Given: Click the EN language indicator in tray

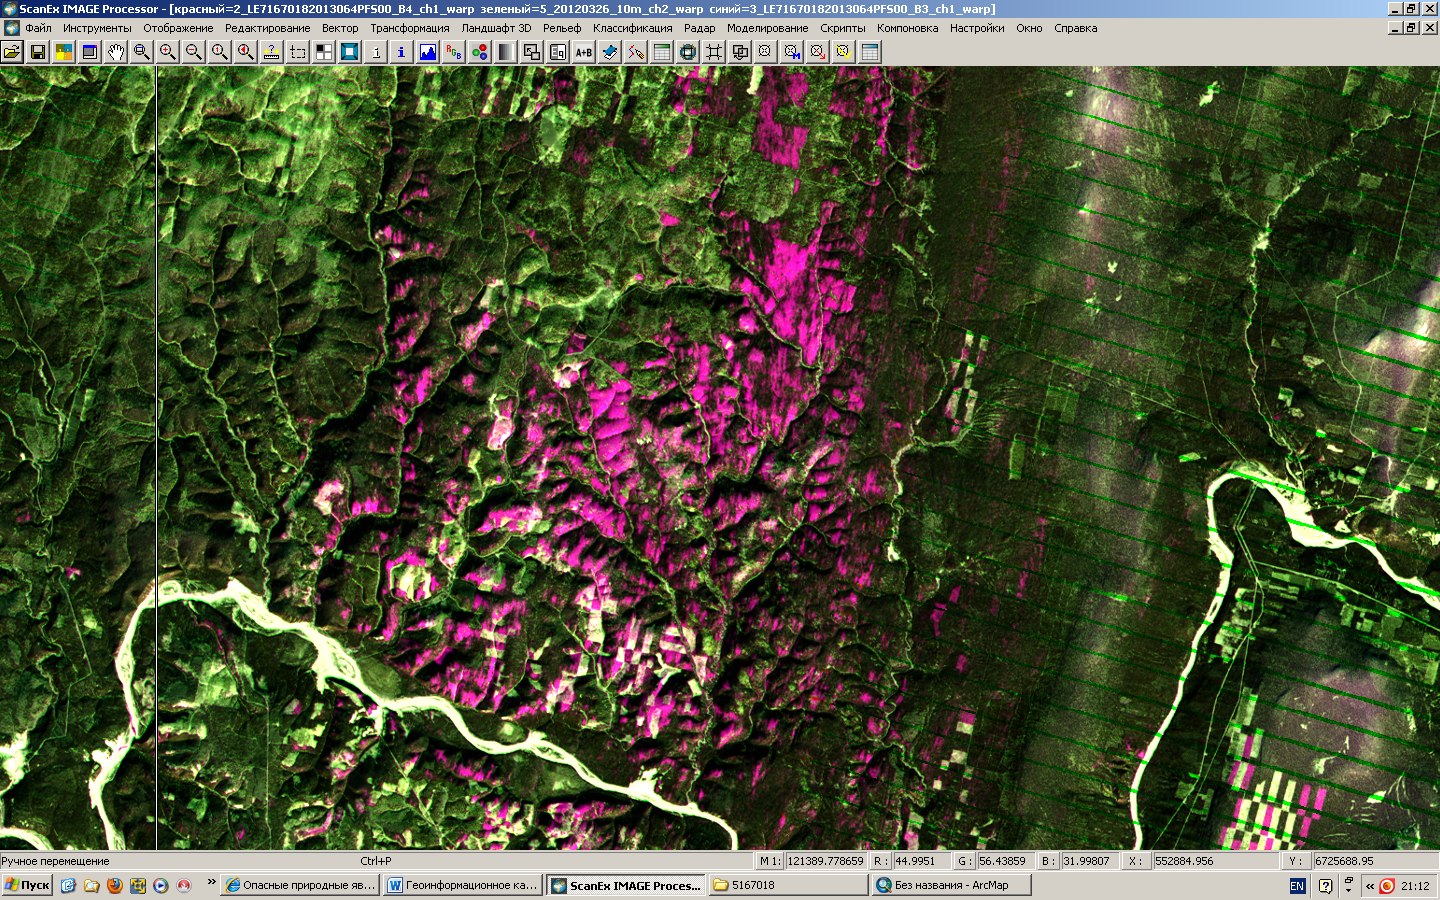Looking at the screenshot, I should pyautogui.click(x=1297, y=886).
